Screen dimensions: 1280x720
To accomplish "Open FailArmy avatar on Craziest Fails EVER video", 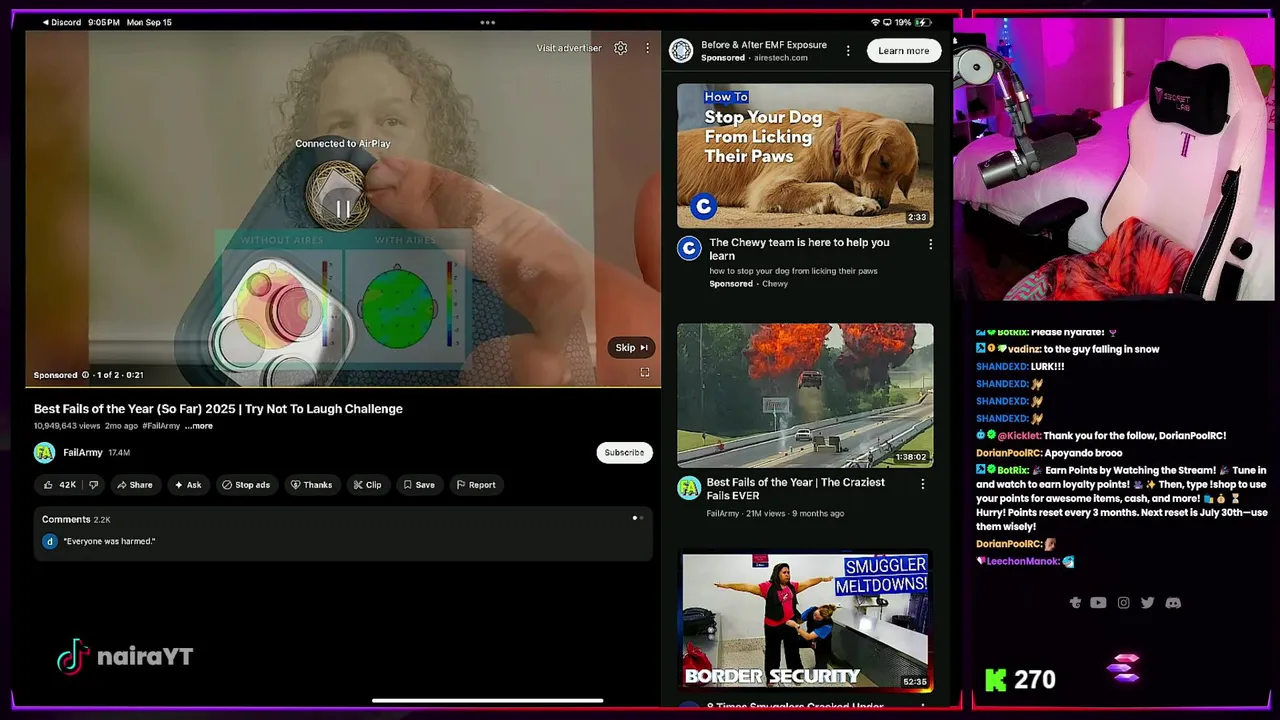I will (689, 488).
